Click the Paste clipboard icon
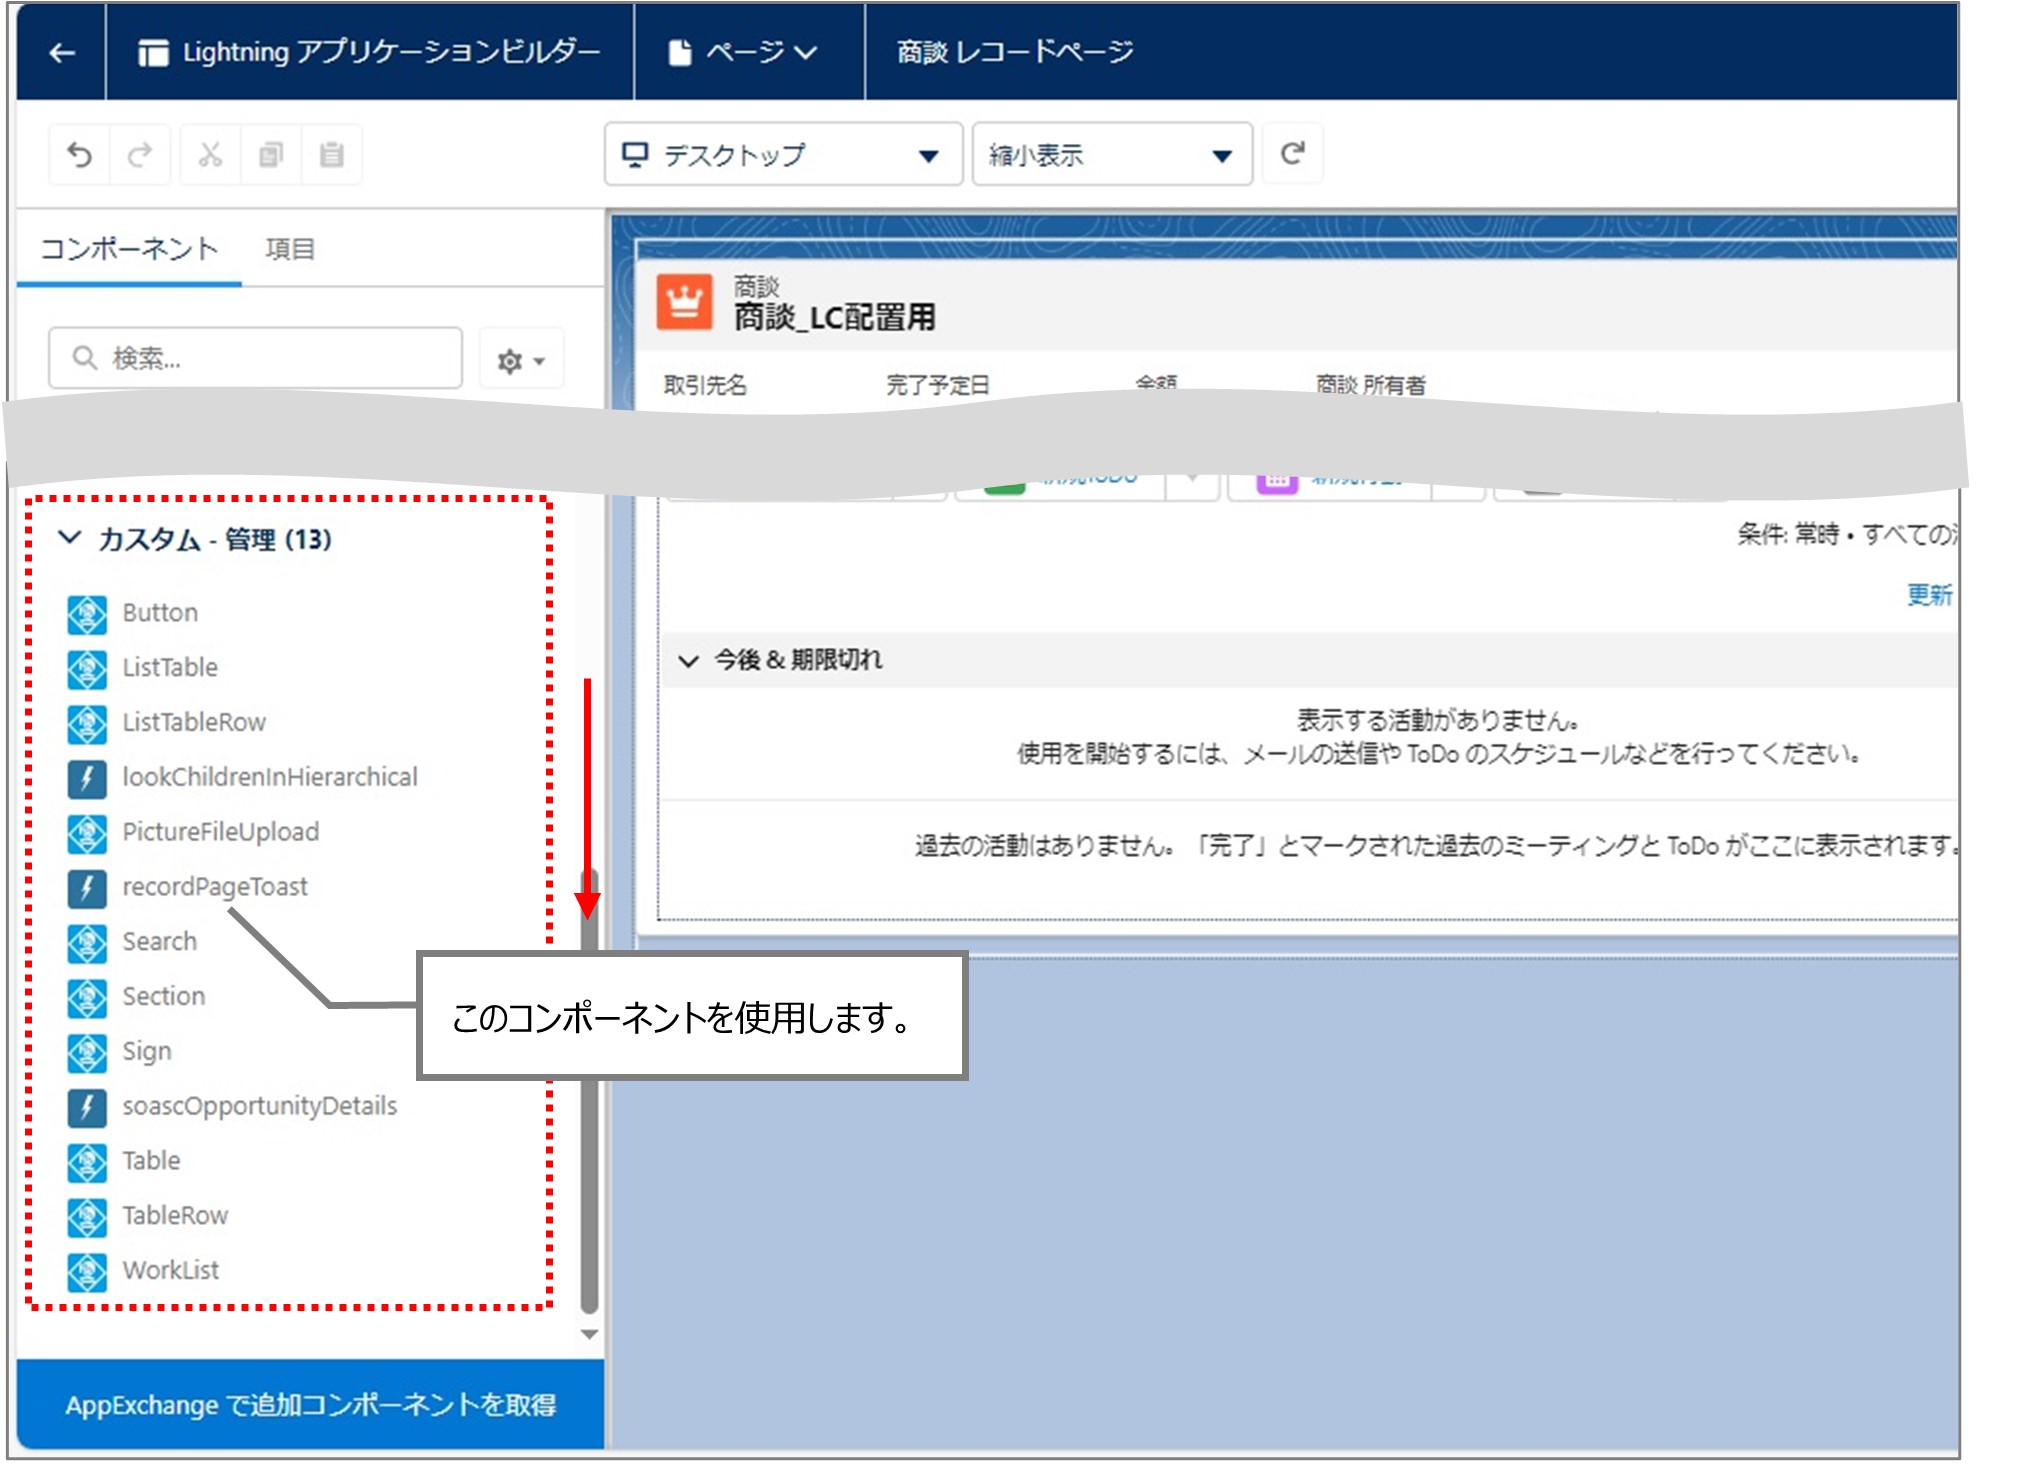Screen dimensions: 2027x1466 click(x=331, y=155)
